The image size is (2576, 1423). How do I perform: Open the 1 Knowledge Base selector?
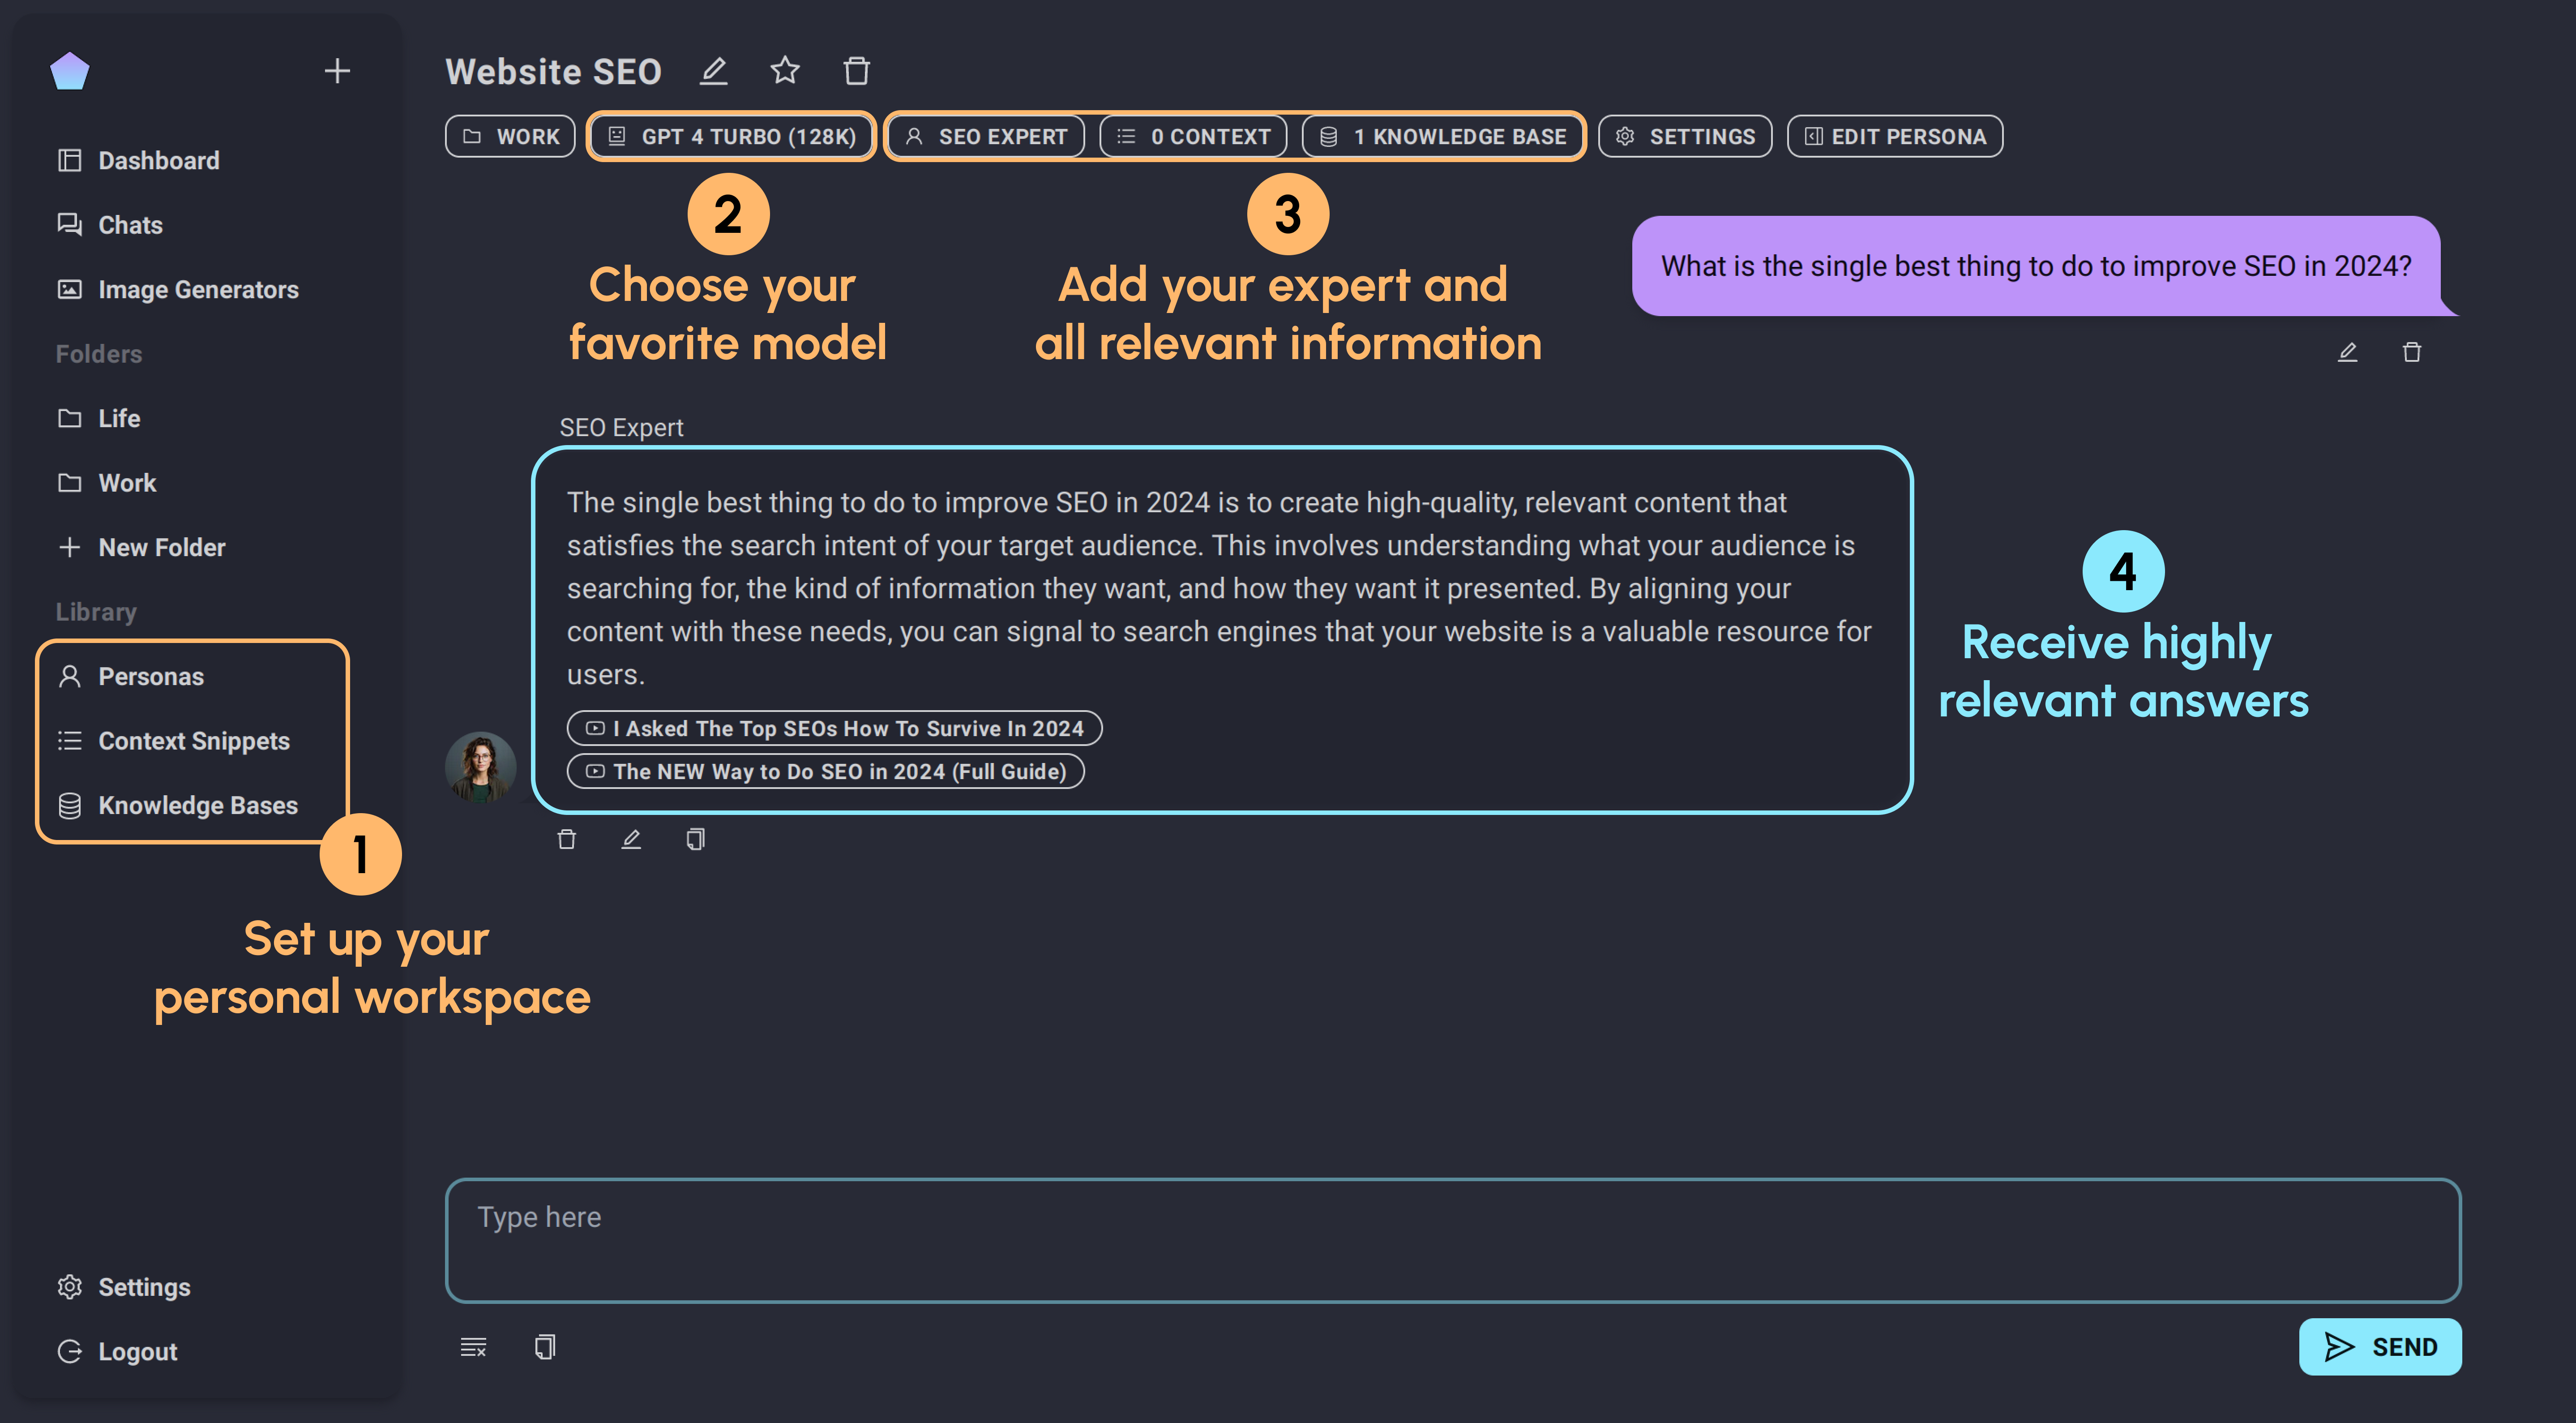pos(1442,136)
